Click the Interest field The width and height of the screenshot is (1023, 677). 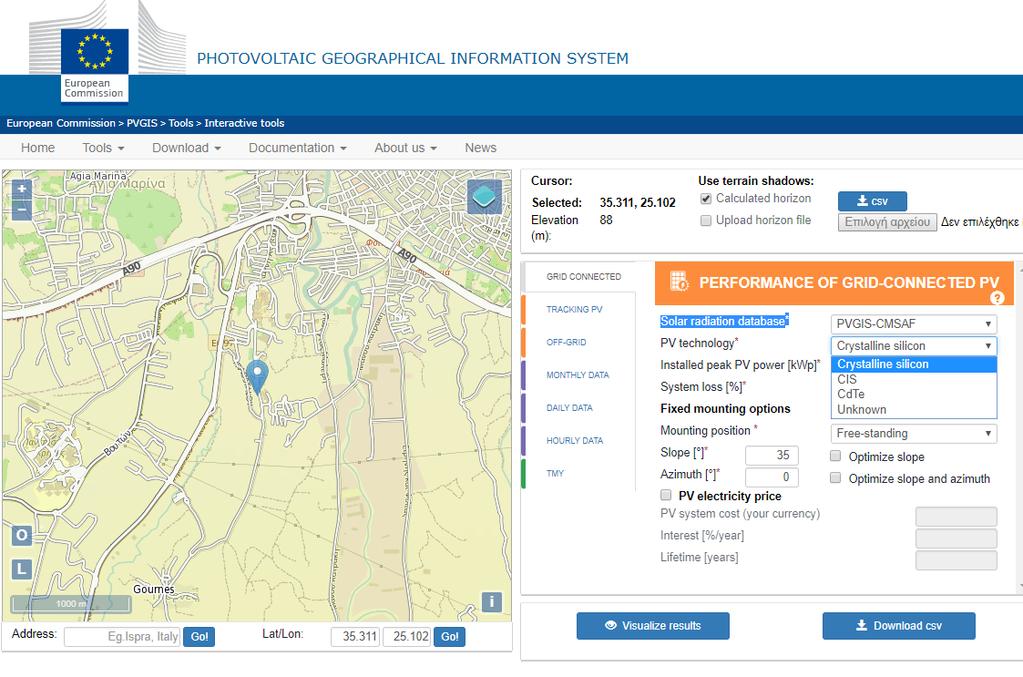956,538
